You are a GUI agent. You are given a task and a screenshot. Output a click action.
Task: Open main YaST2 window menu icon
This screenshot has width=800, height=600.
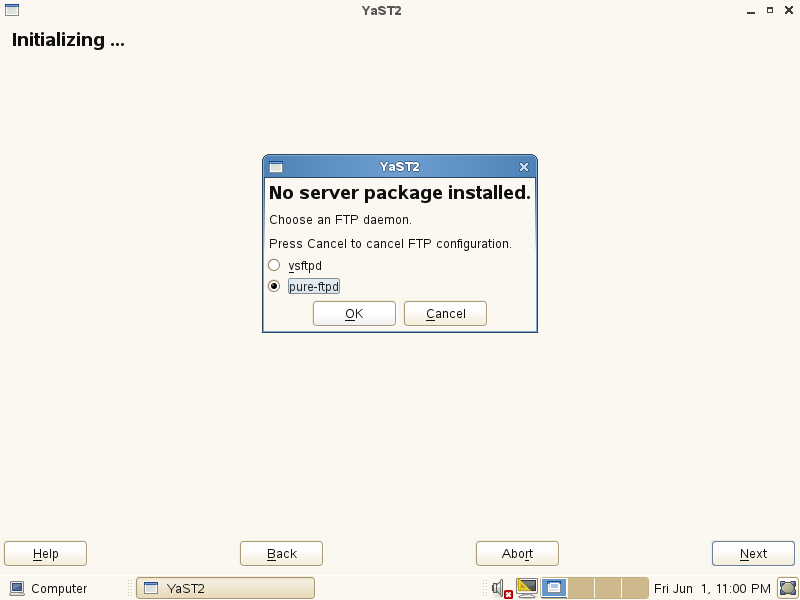tap(12, 10)
